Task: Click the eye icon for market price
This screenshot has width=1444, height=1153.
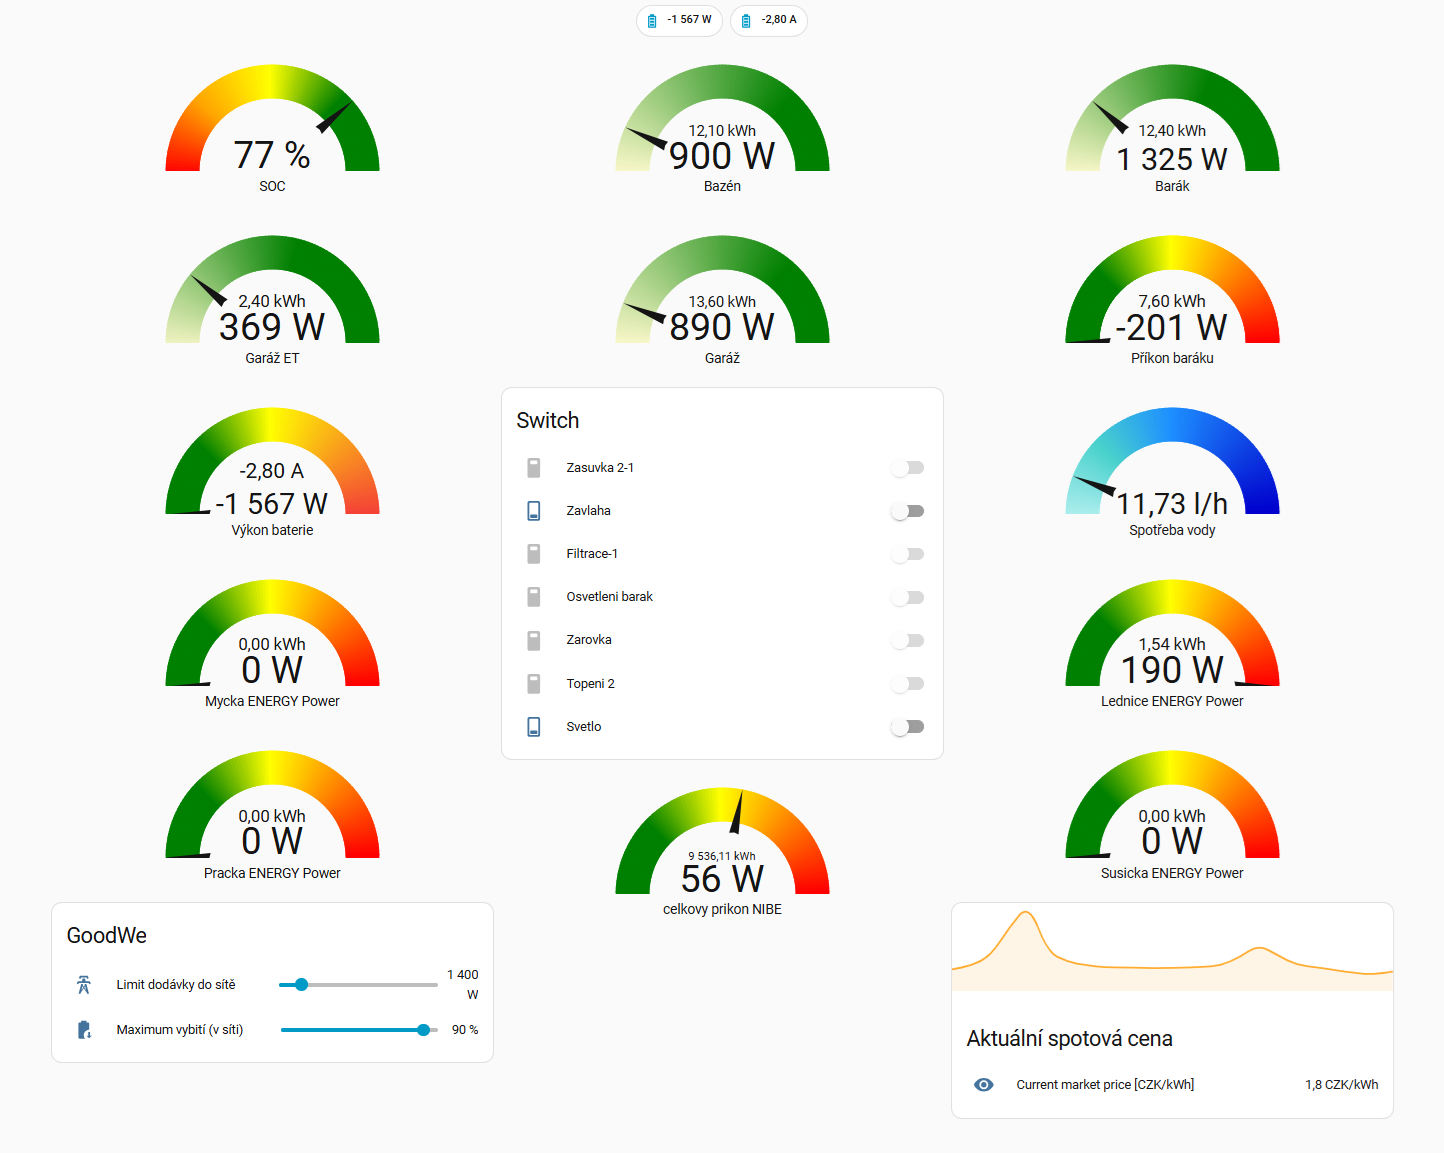Action: click(984, 1085)
